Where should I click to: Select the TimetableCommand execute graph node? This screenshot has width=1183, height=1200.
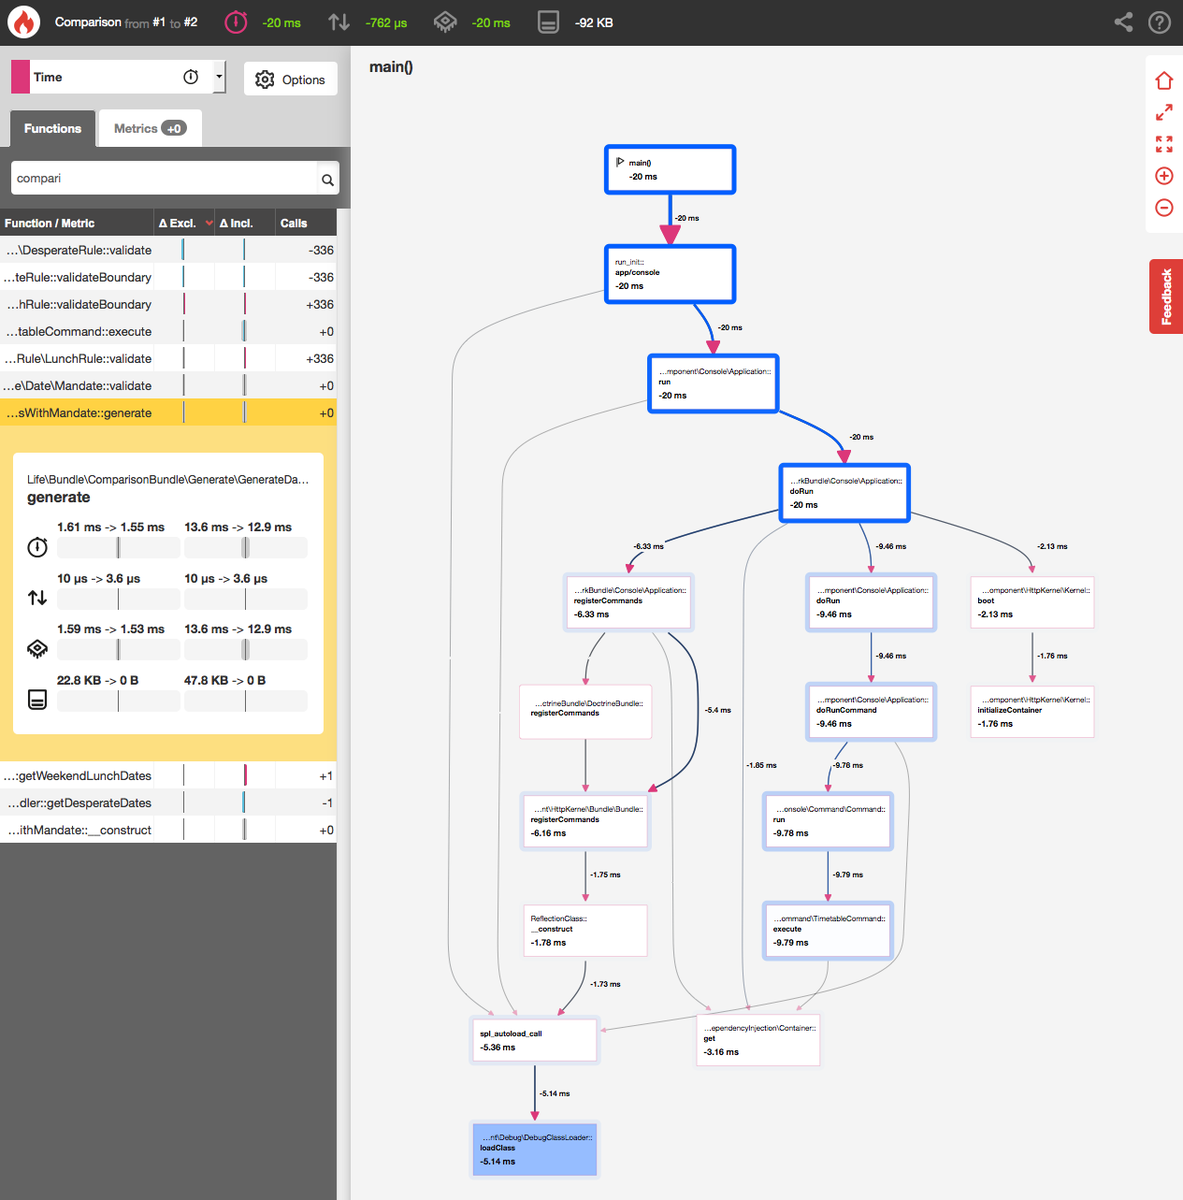click(x=828, y=931)
